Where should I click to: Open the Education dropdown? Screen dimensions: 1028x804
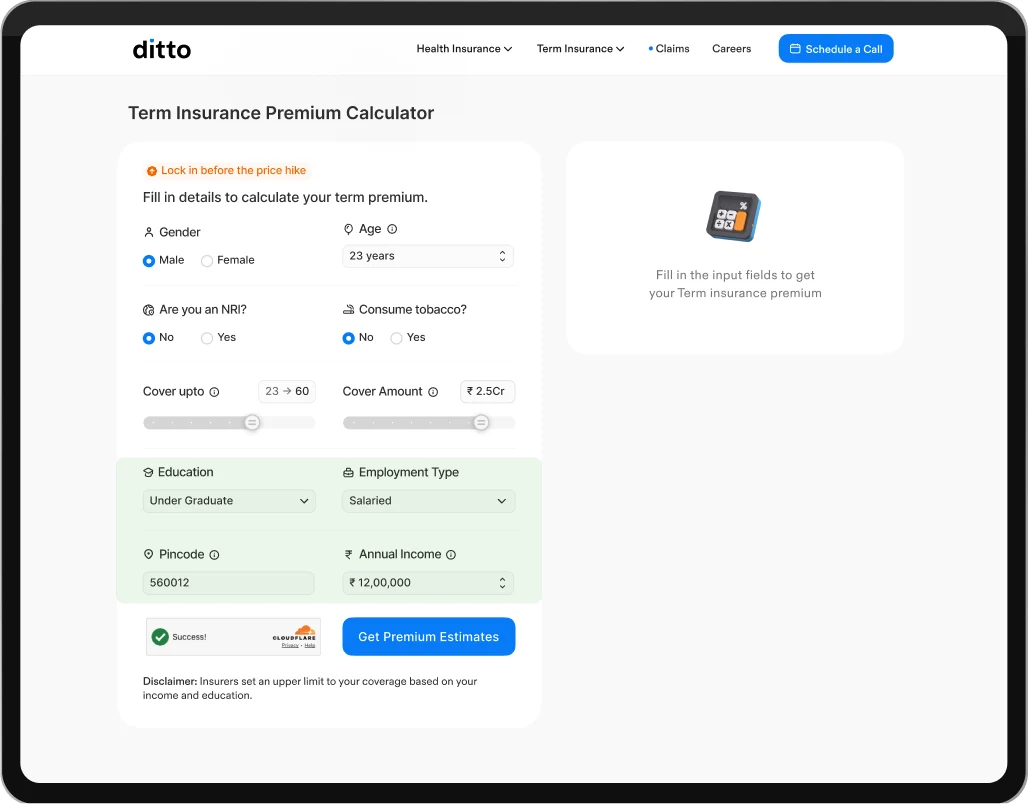pos(229,501)
